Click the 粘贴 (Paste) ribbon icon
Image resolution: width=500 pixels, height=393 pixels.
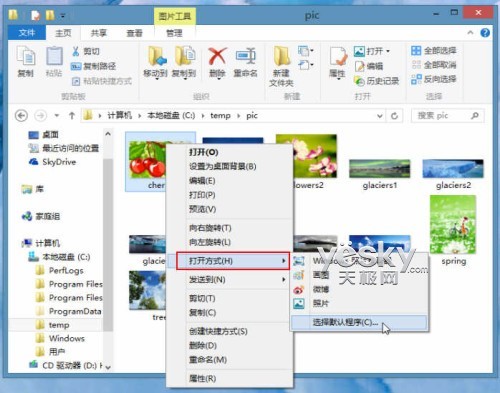pos(54,62)
